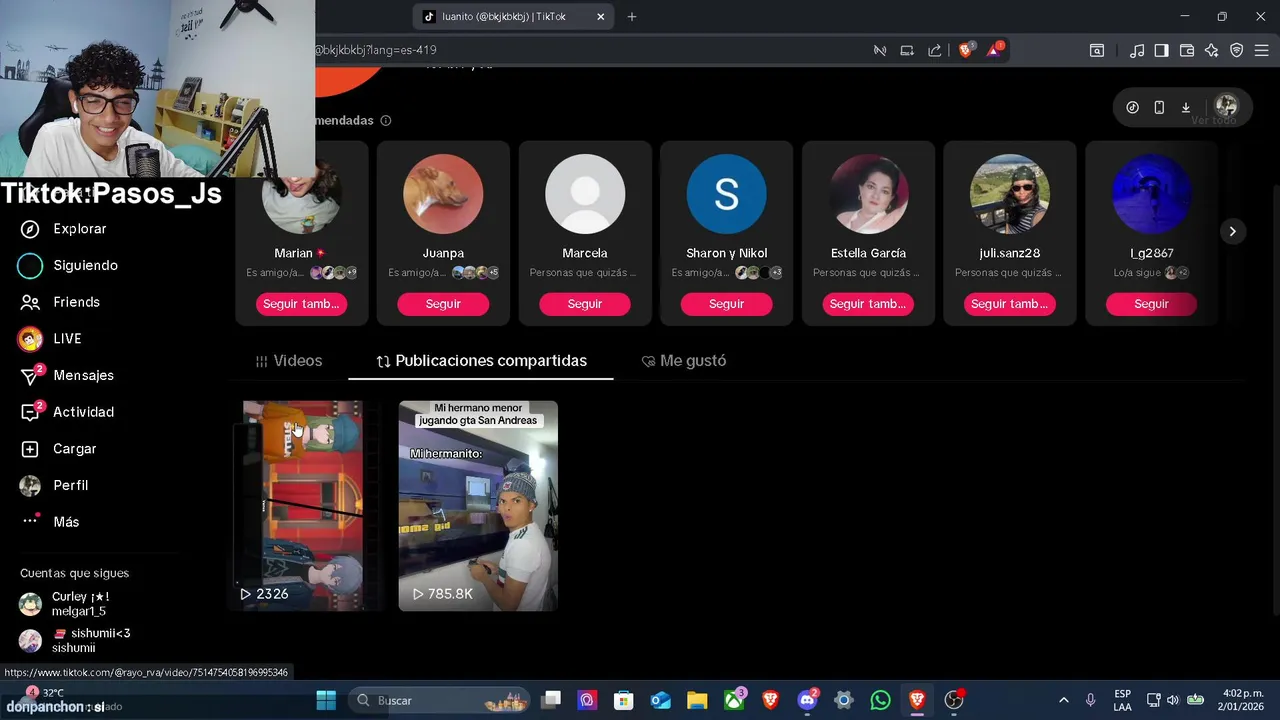Open the Explorar compass icon in sidebar
This screenshot has height=720, width=1280.
coord(30,229)
